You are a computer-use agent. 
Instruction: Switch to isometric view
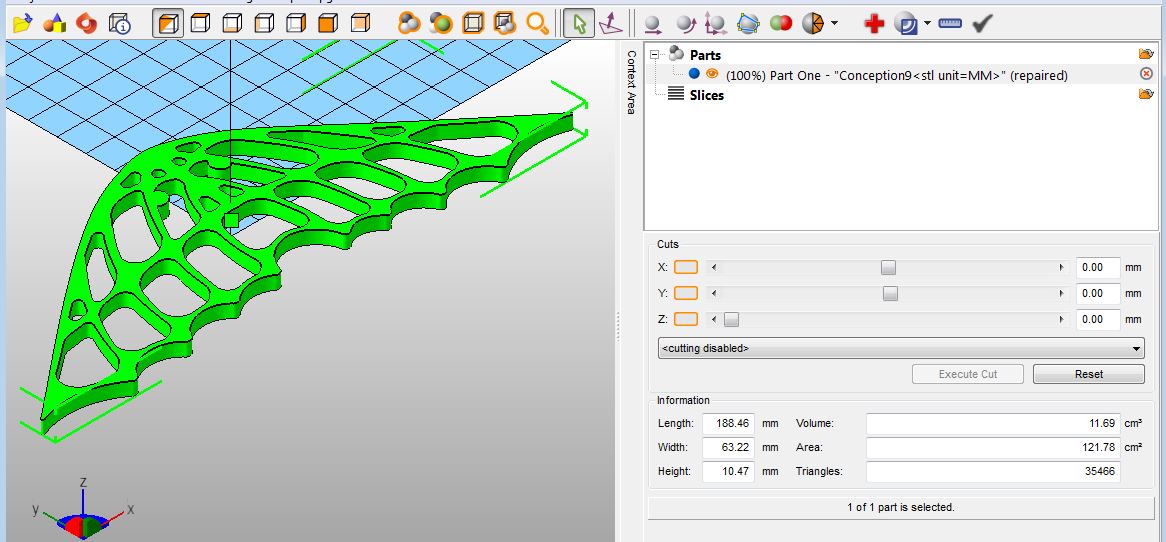(x=169, y=24)
